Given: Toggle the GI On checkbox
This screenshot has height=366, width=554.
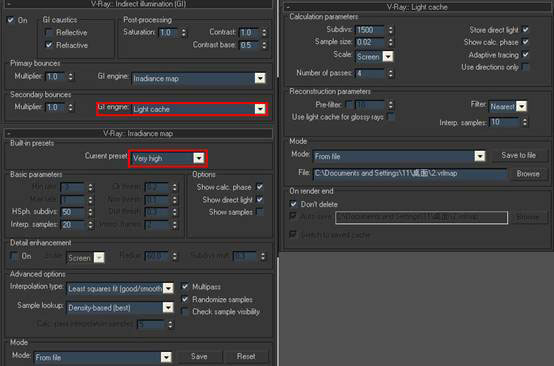Looking at the screenshot, I should click(11, 20).
